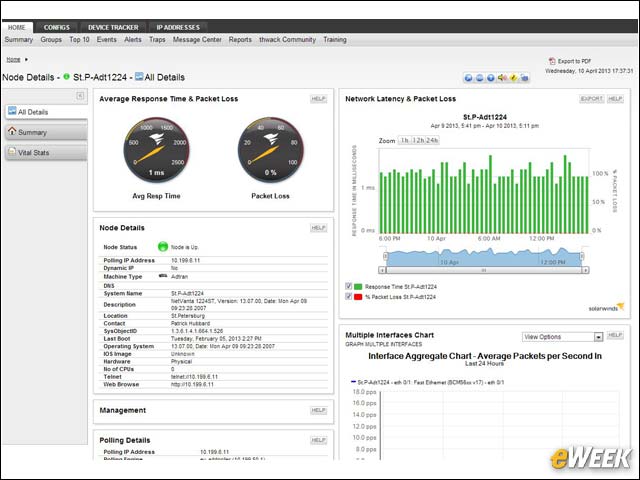Viewport: 640px width, 480px height.
Task: Click the All Details sidebar icon
Action: coord(12,111)
